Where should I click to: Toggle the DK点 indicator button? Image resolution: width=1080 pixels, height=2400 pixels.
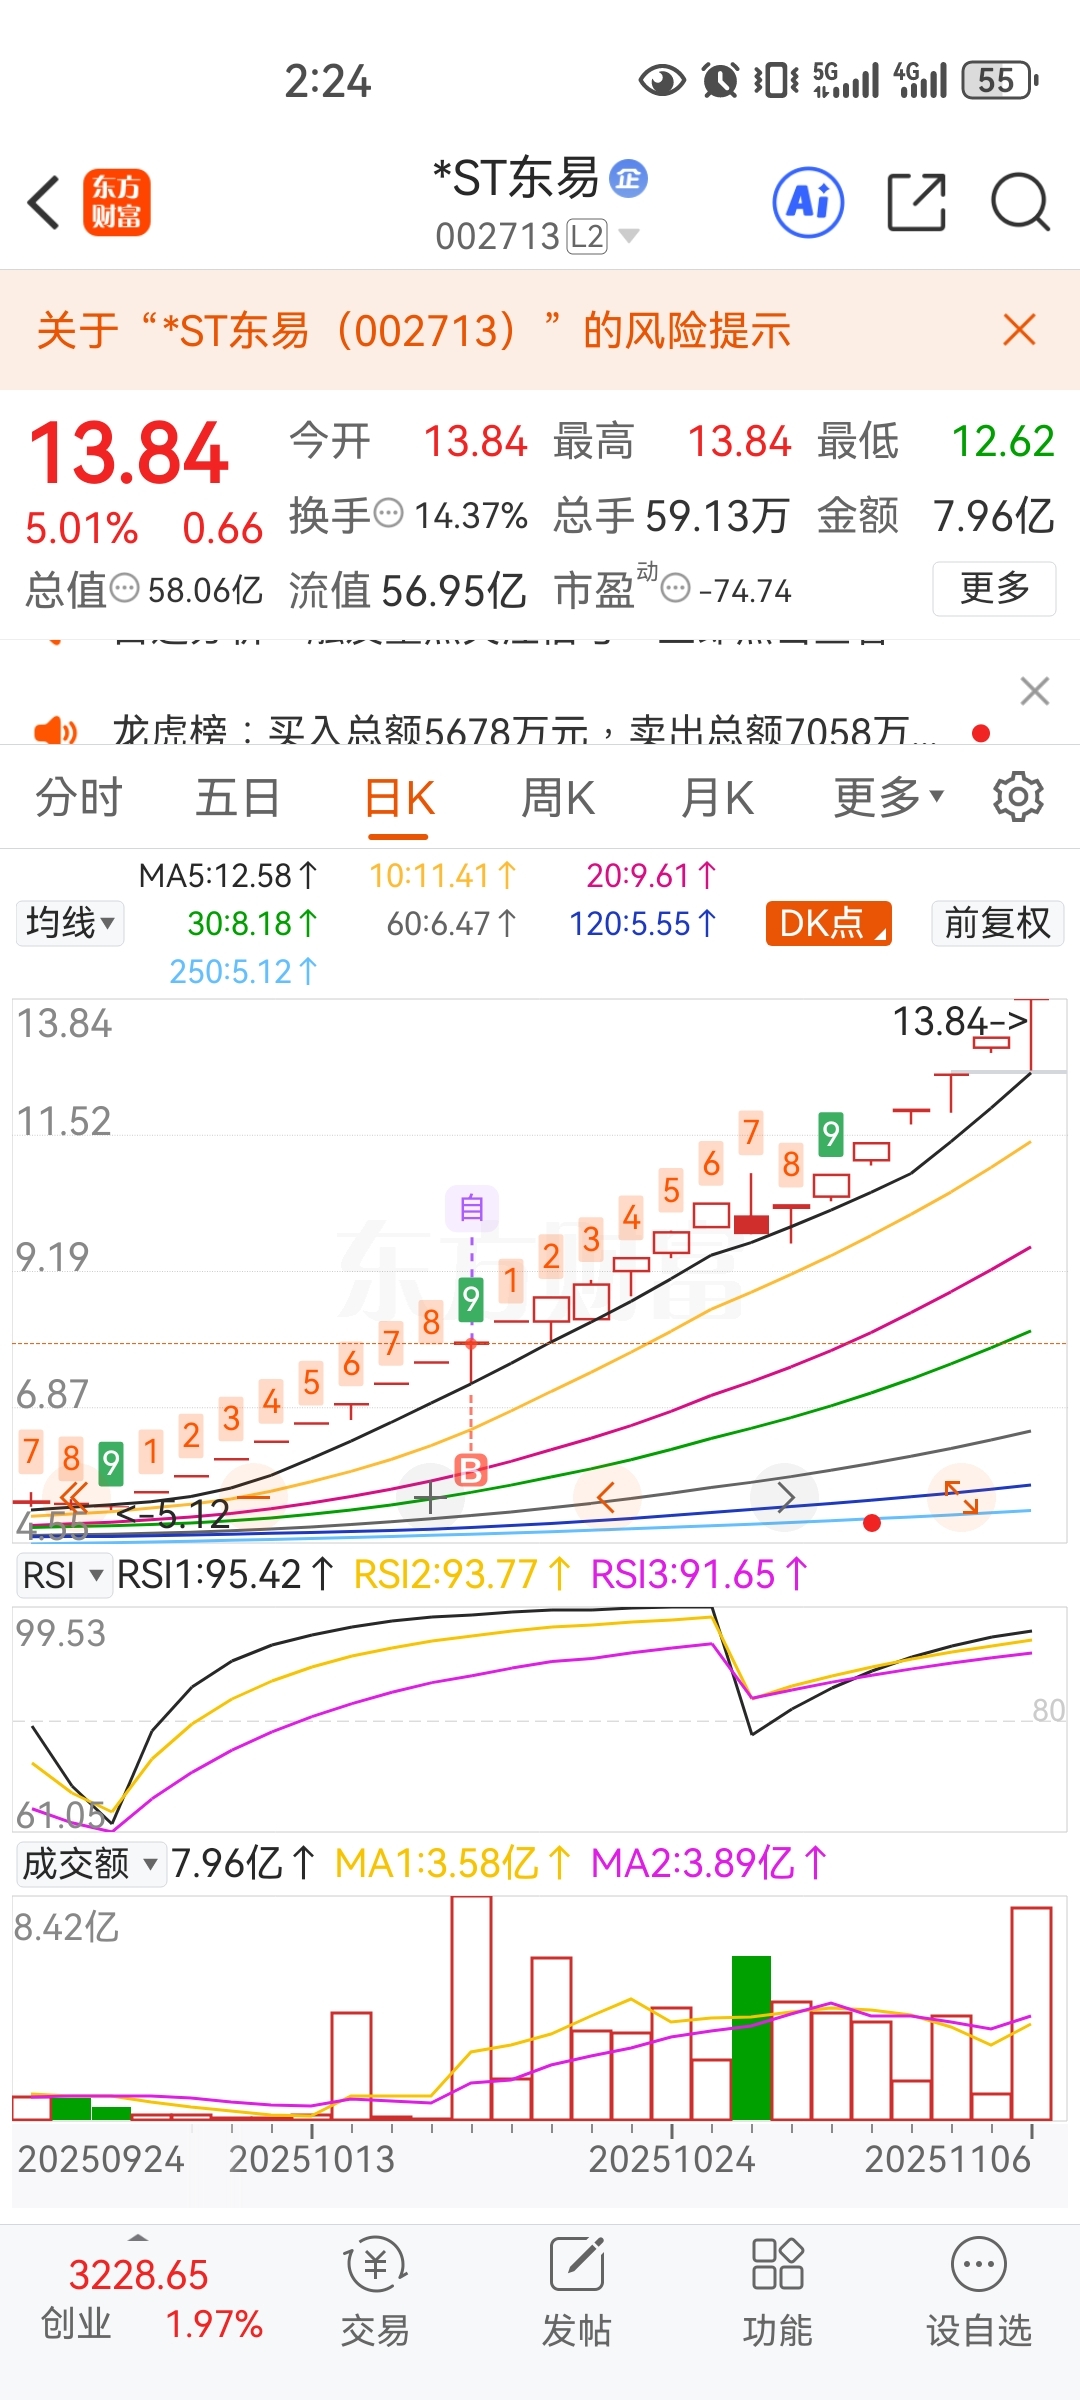[829, 922]
